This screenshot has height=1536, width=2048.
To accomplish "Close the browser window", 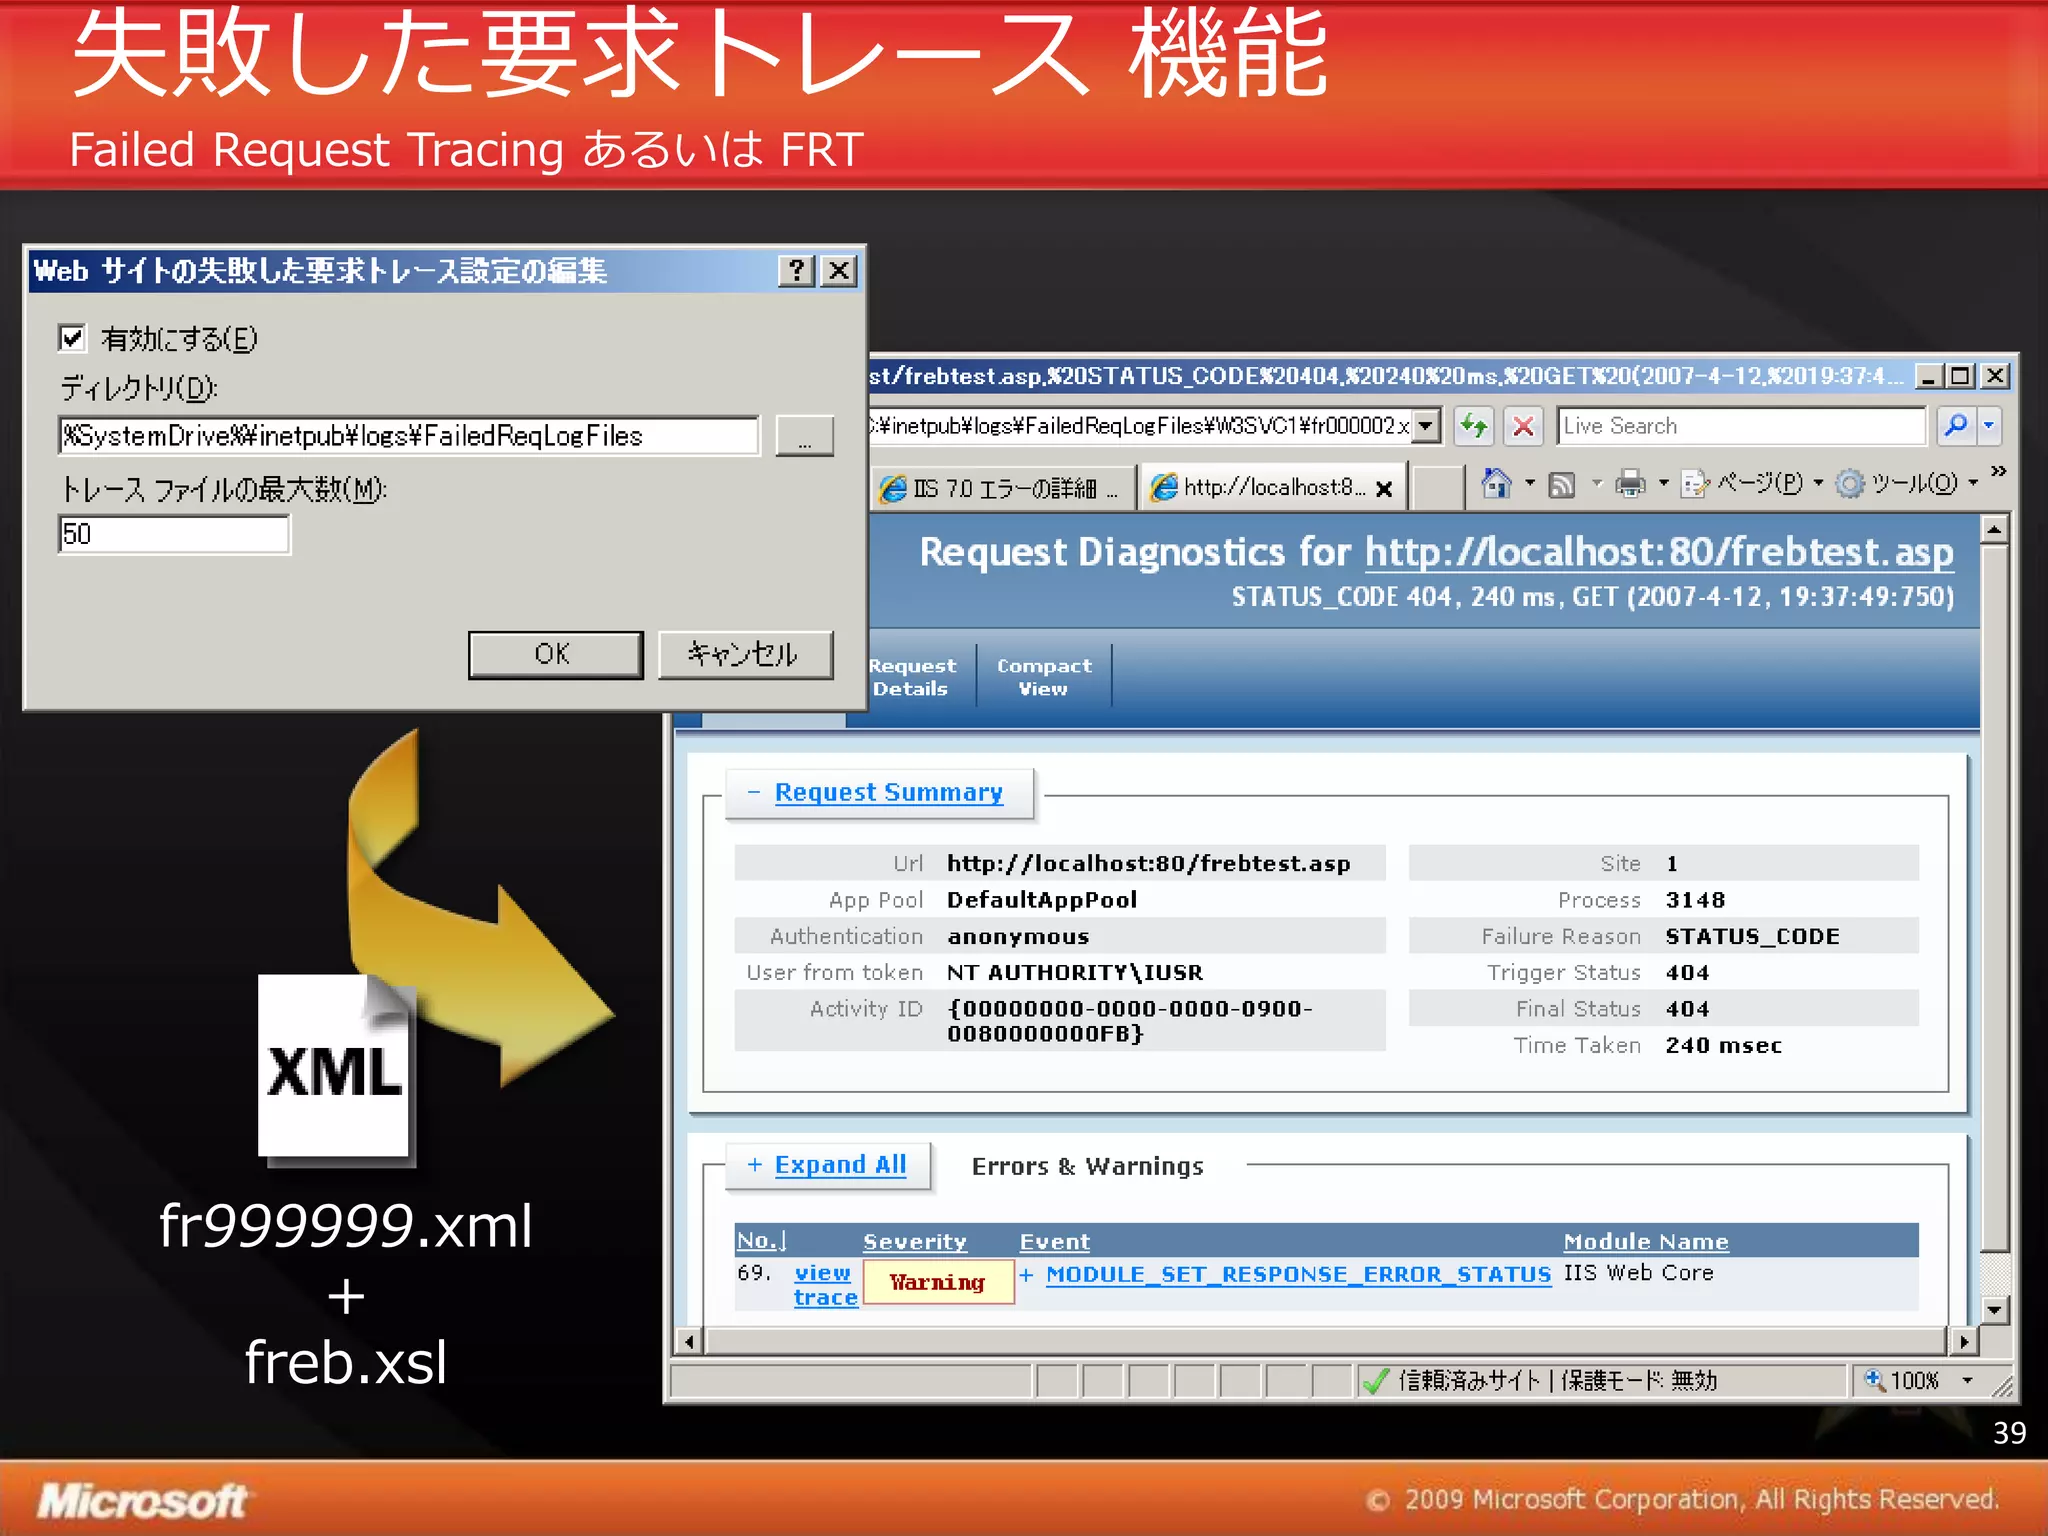I will coord(1994,375).
